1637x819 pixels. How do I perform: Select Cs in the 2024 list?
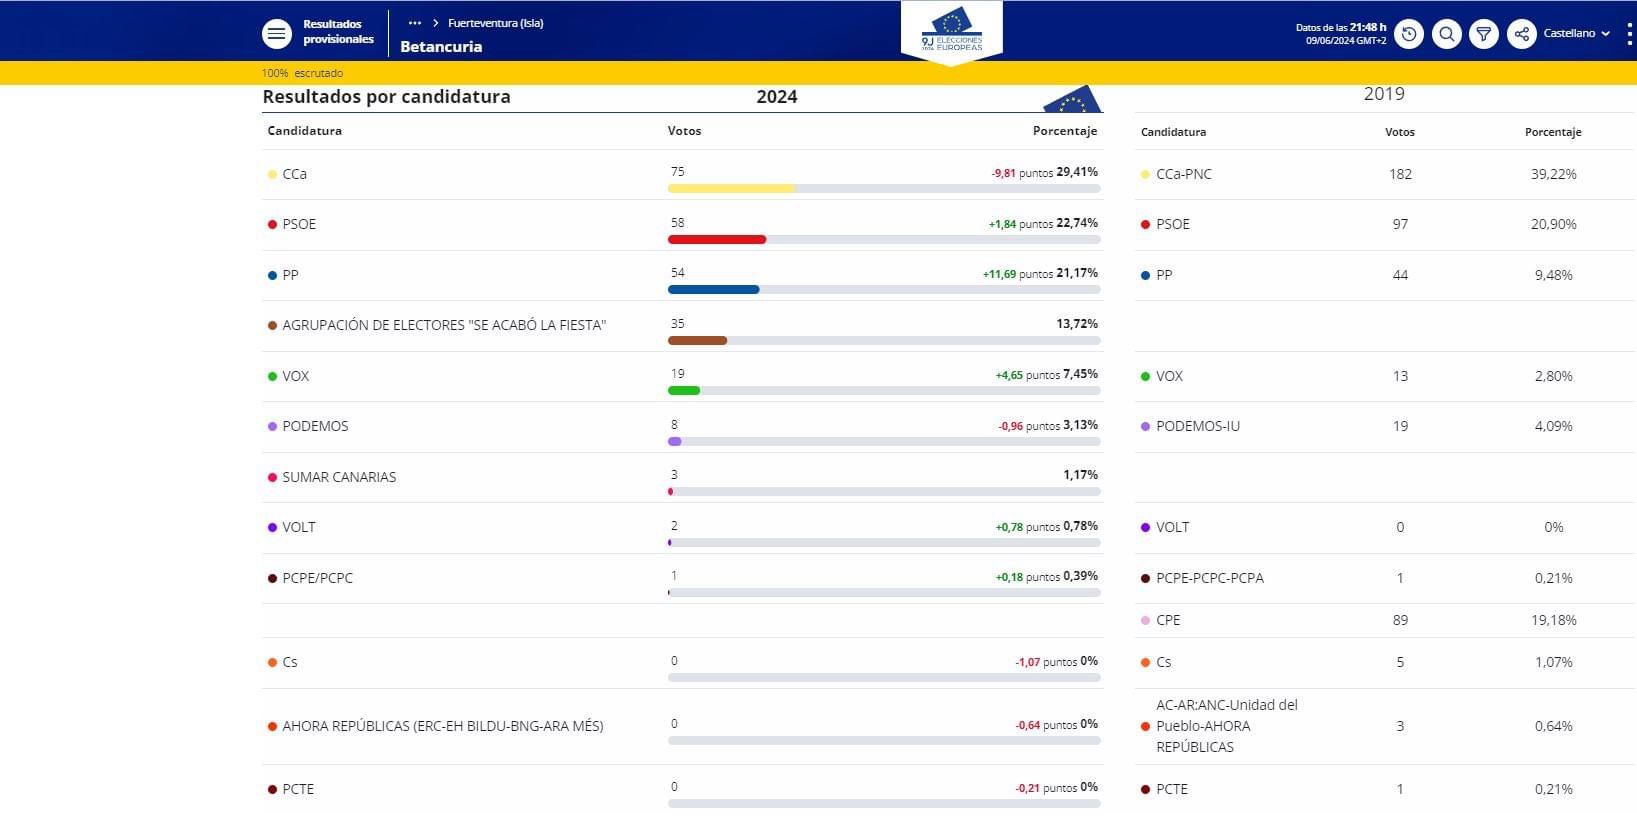click(x=290, y=662)
